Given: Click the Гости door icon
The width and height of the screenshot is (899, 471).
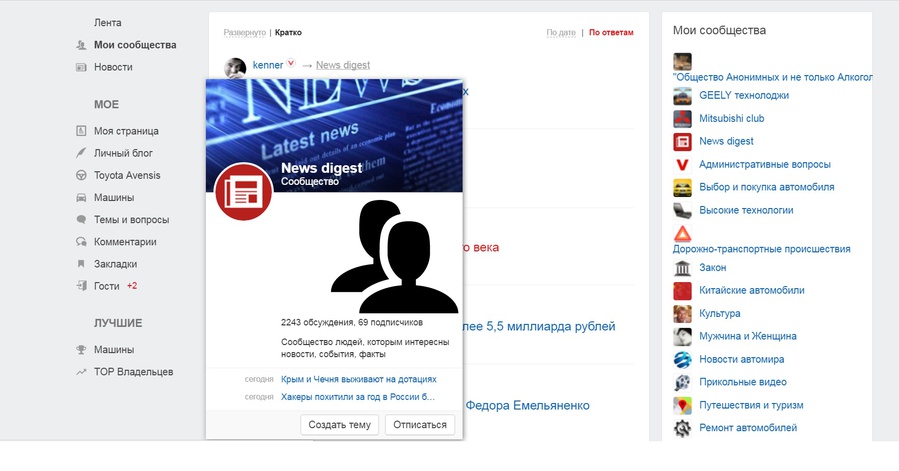Looking at the screenshot, I should (81, 286).
